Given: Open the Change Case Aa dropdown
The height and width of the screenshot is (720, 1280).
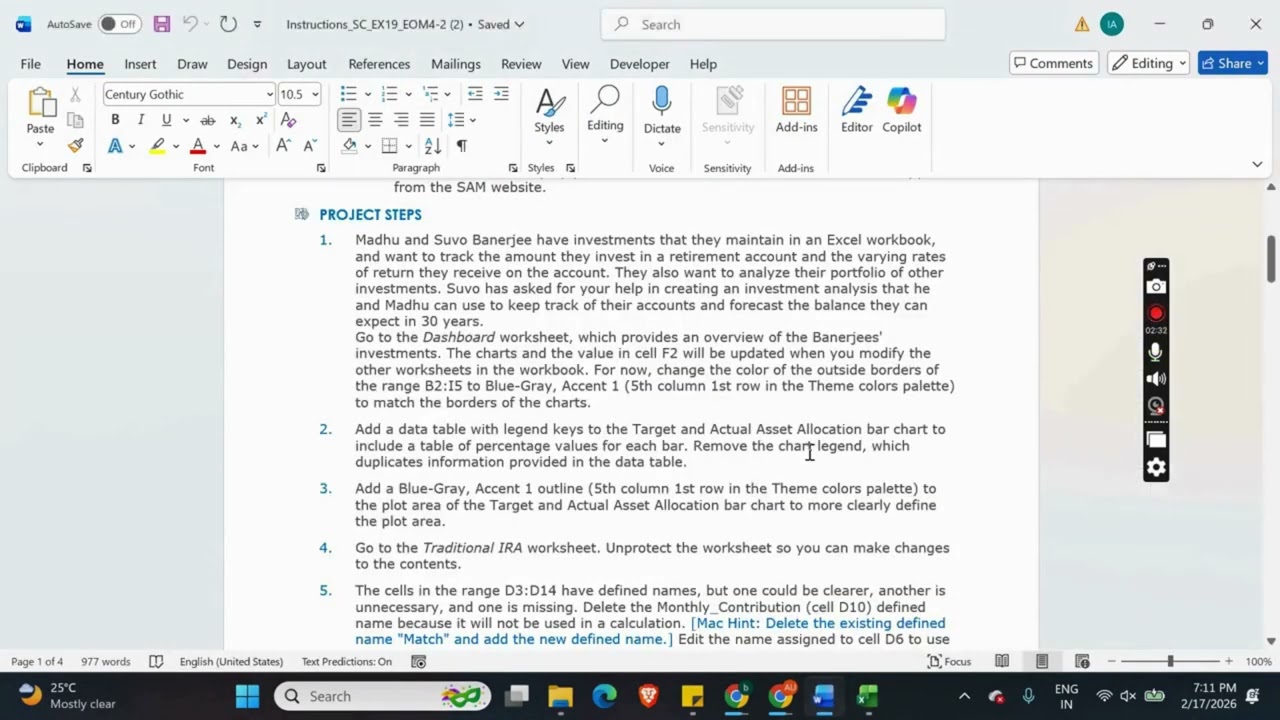Looking at the screenshot, I should pyautogui.click(x=245, y=146).
